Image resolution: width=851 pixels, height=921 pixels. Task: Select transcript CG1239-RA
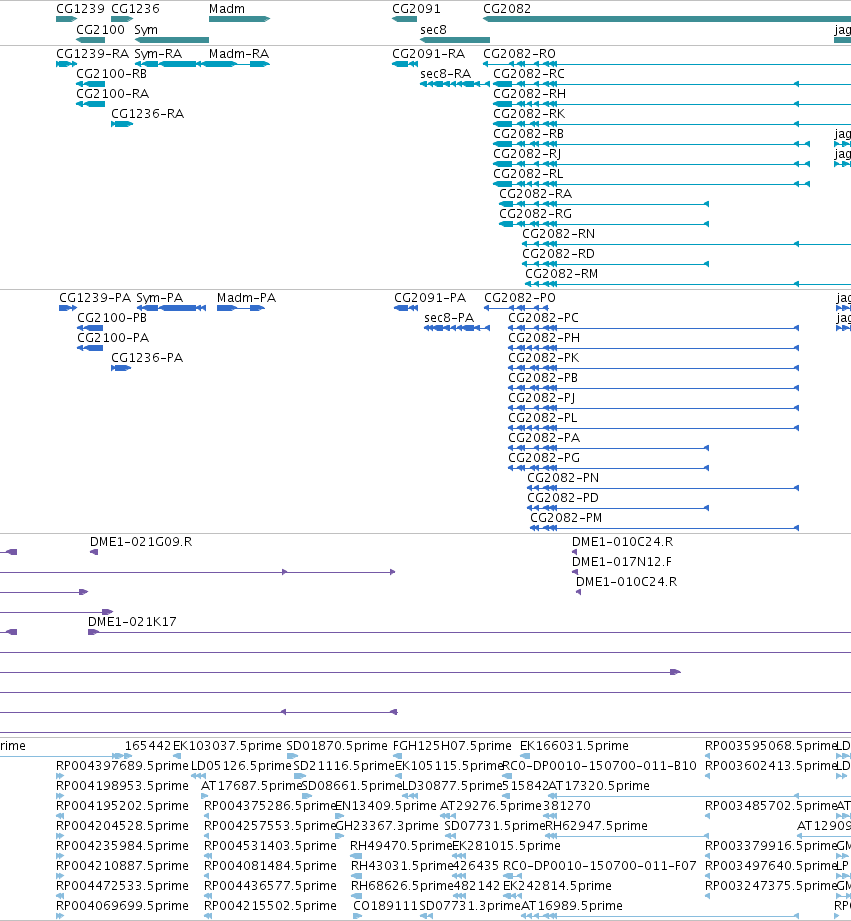(92, 53)
